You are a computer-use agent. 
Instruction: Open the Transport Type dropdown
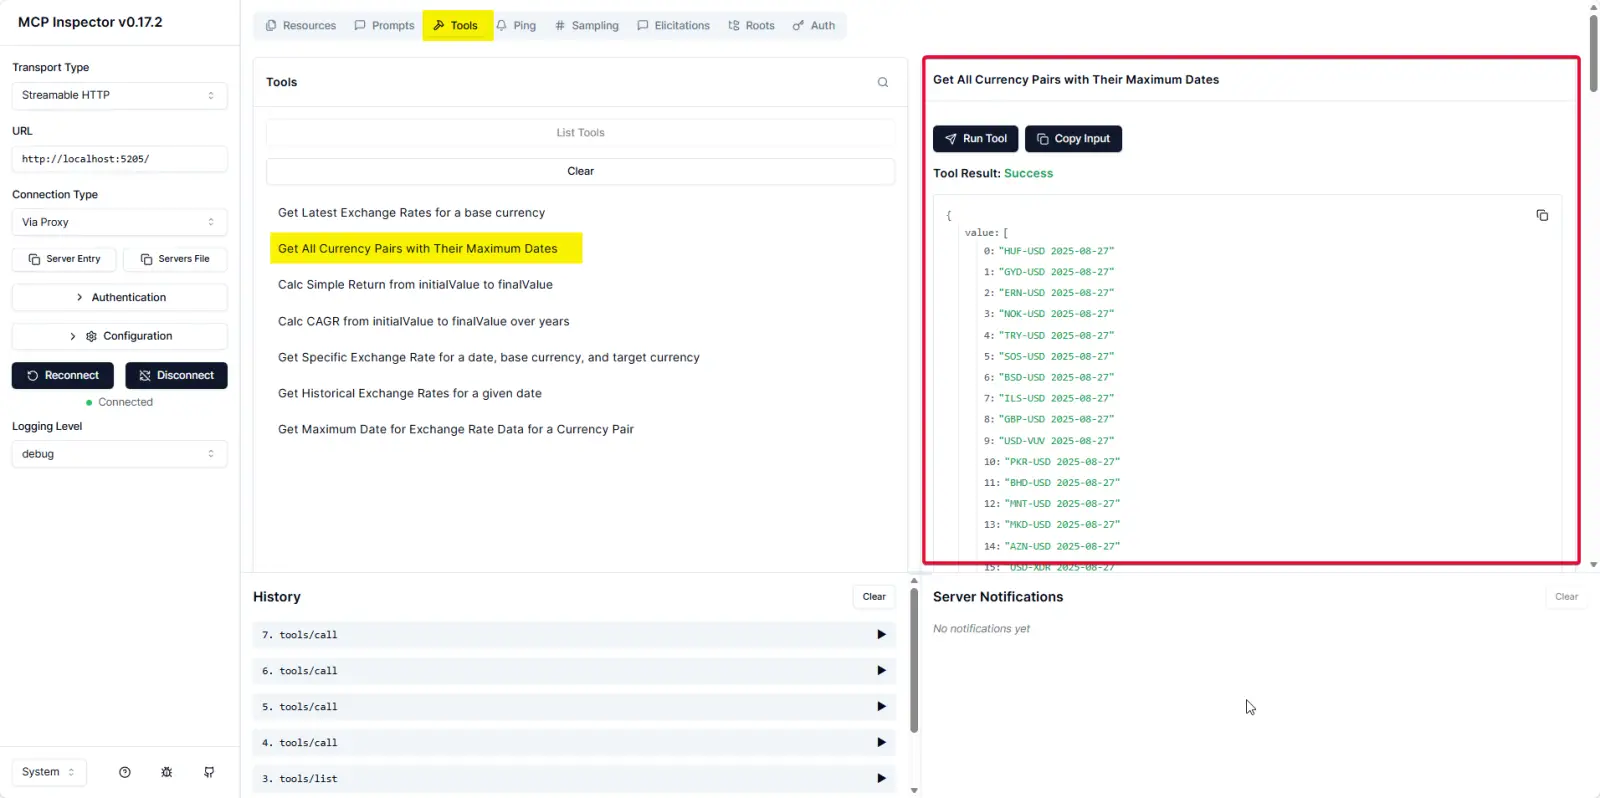119,95
